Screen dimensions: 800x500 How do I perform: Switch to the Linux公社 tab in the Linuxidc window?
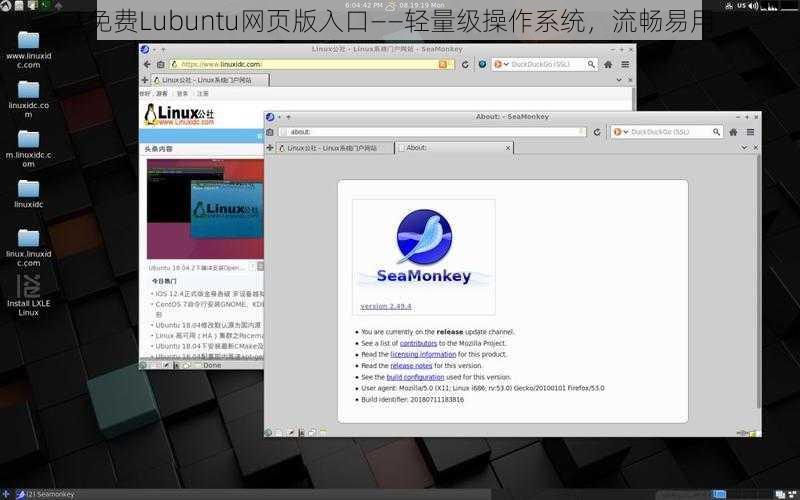tap(210, 80)
